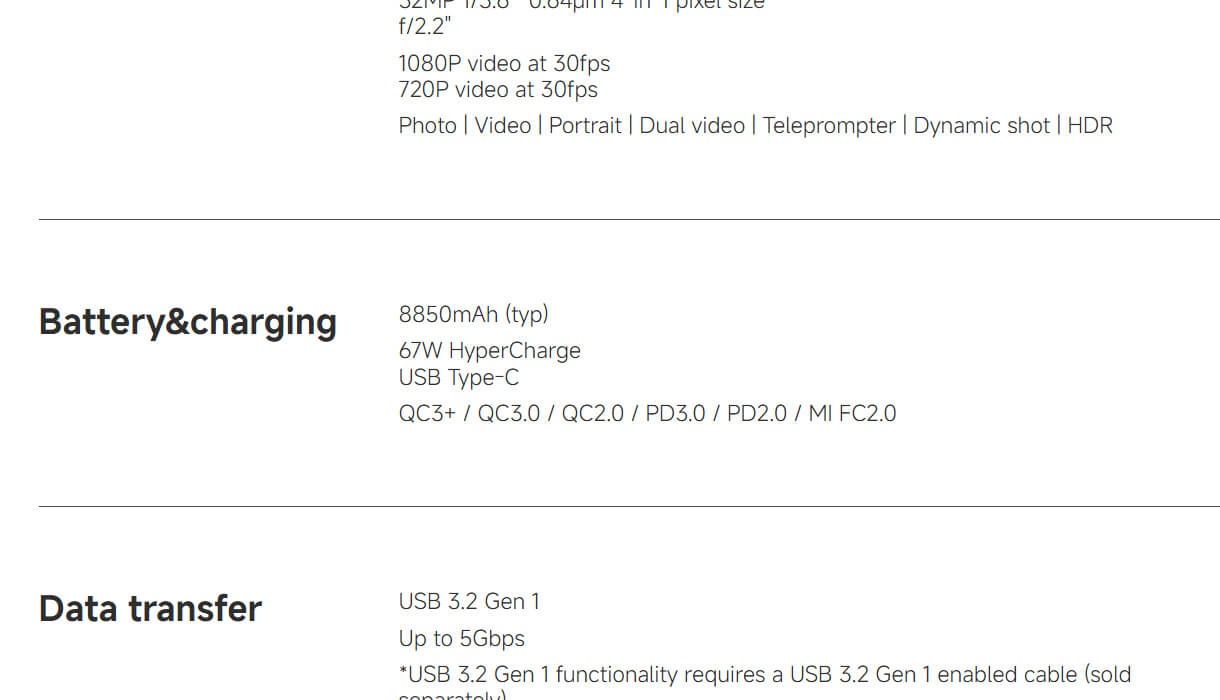Click the 1080P video at 30fps line
The image size is (1220, 700).
[504, 63]
